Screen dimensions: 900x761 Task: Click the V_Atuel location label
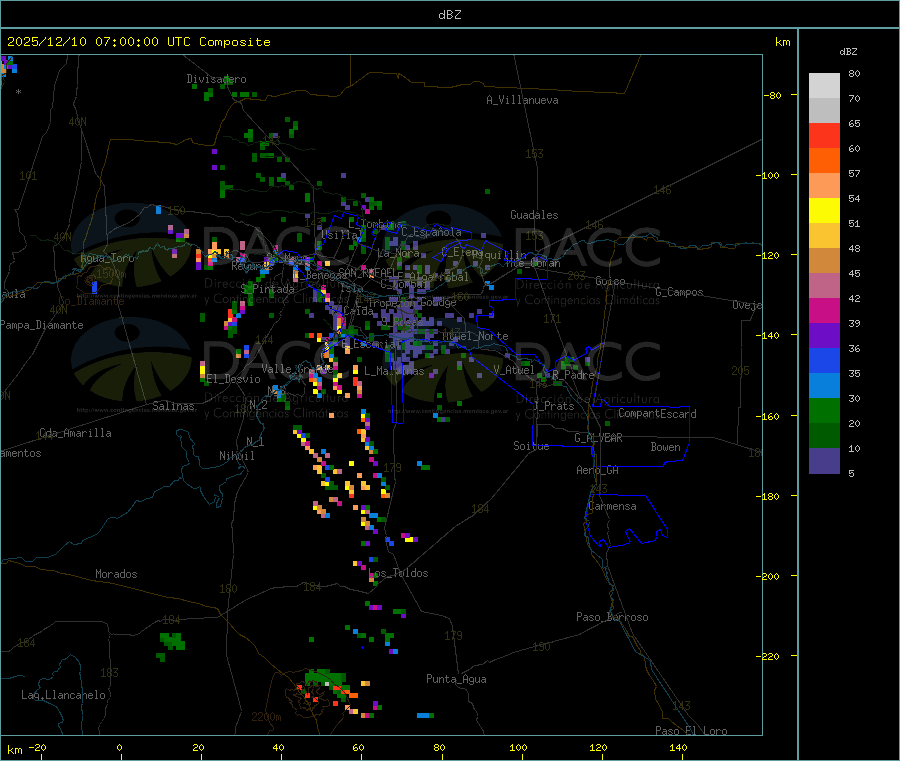[514, 370]
